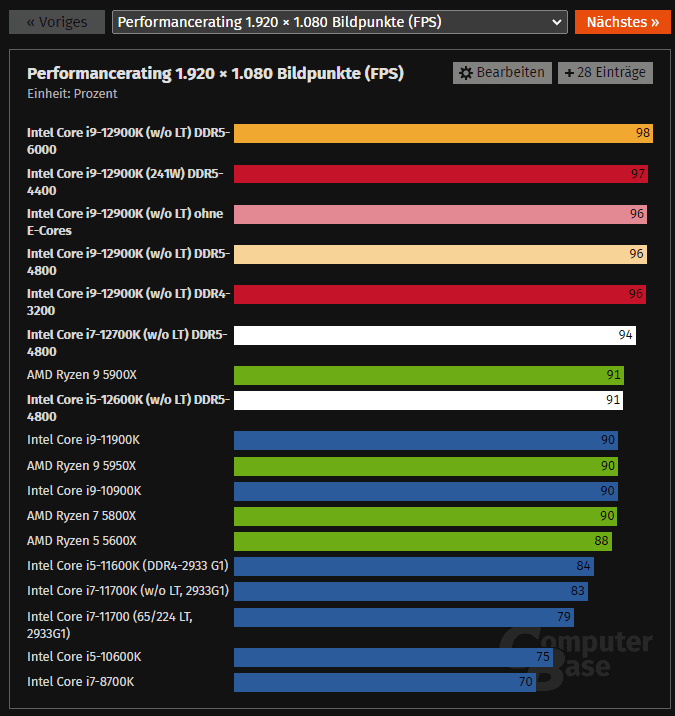Click the value 94 on the i7-12700K bar
Viewport: 675px width, 716px height.
tap(625, 335)
